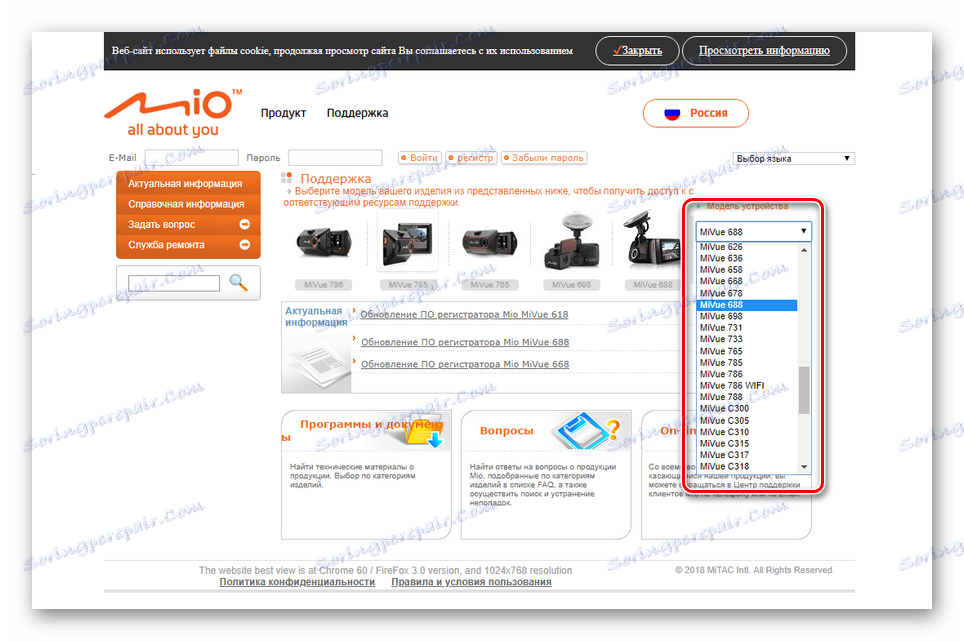This screenshot has height=641, width=964.
Task: Select Поддержка in the navigation menu
Action: (357, 112)
